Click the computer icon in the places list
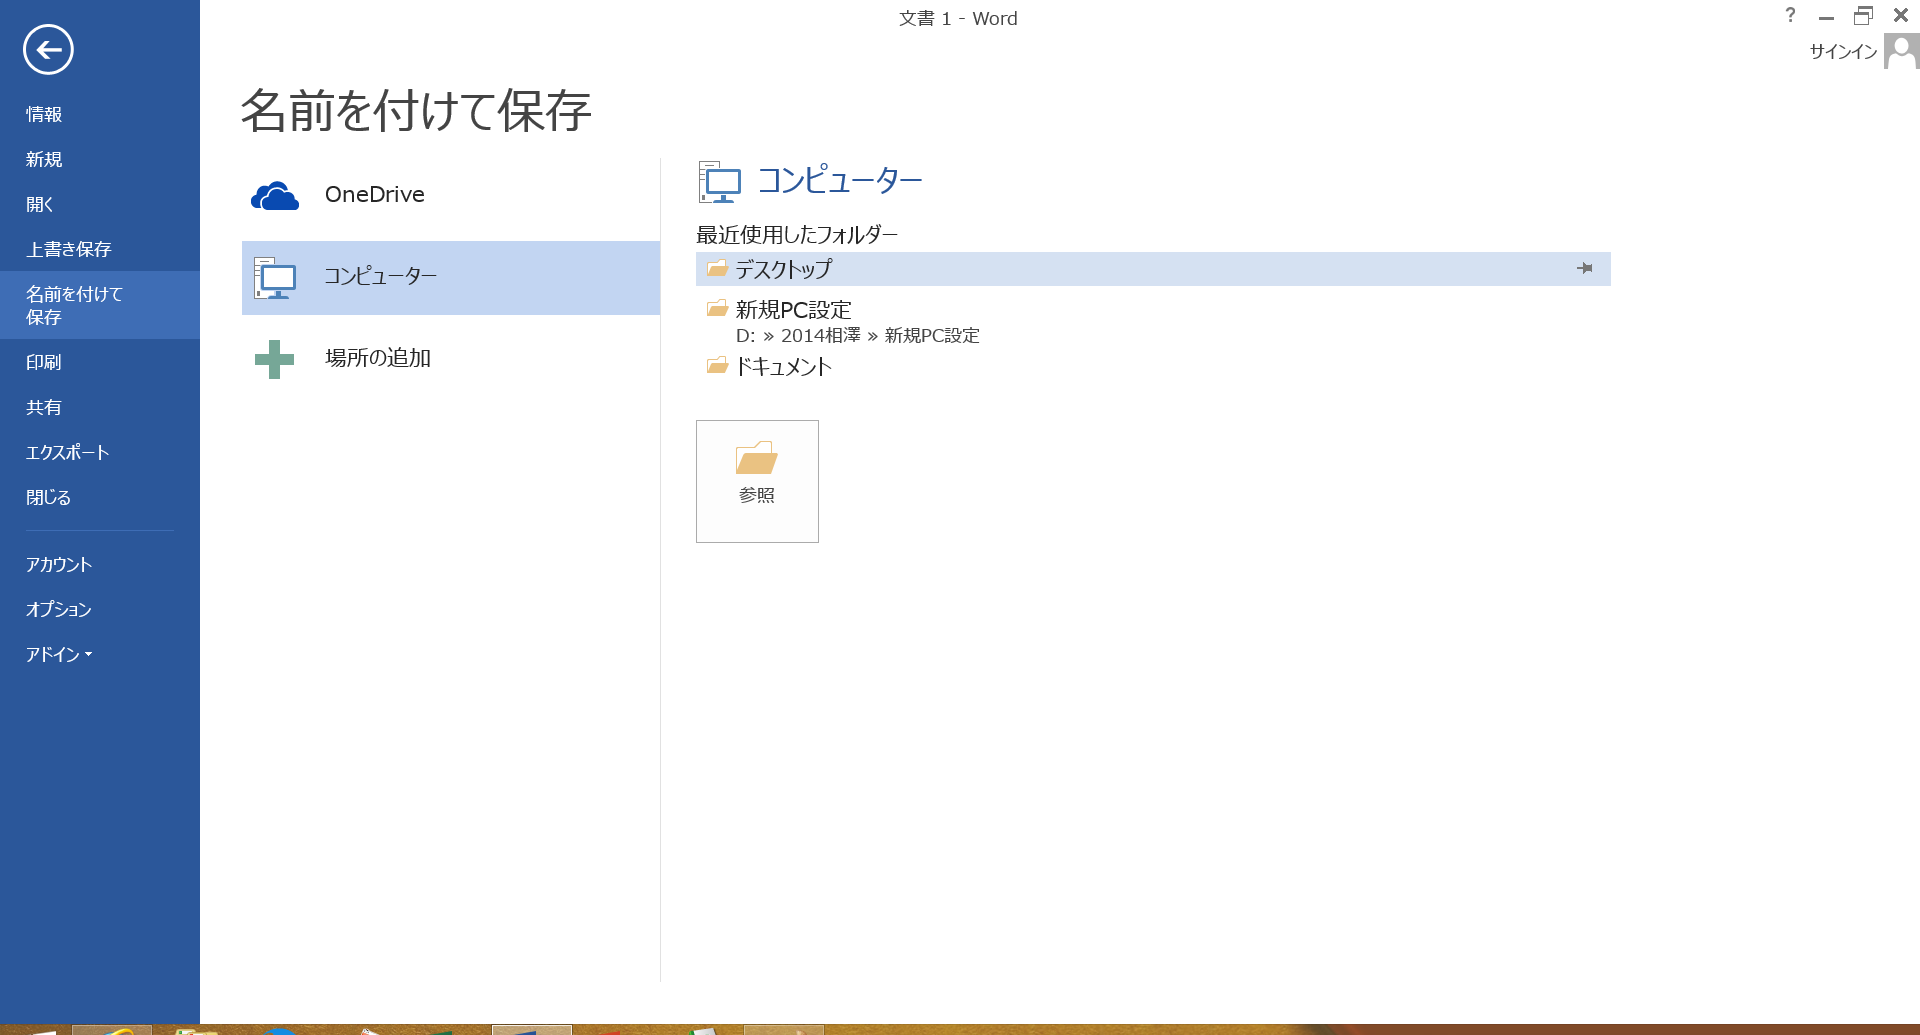This screenshot has width=1920, height=1035. point(275,278)
